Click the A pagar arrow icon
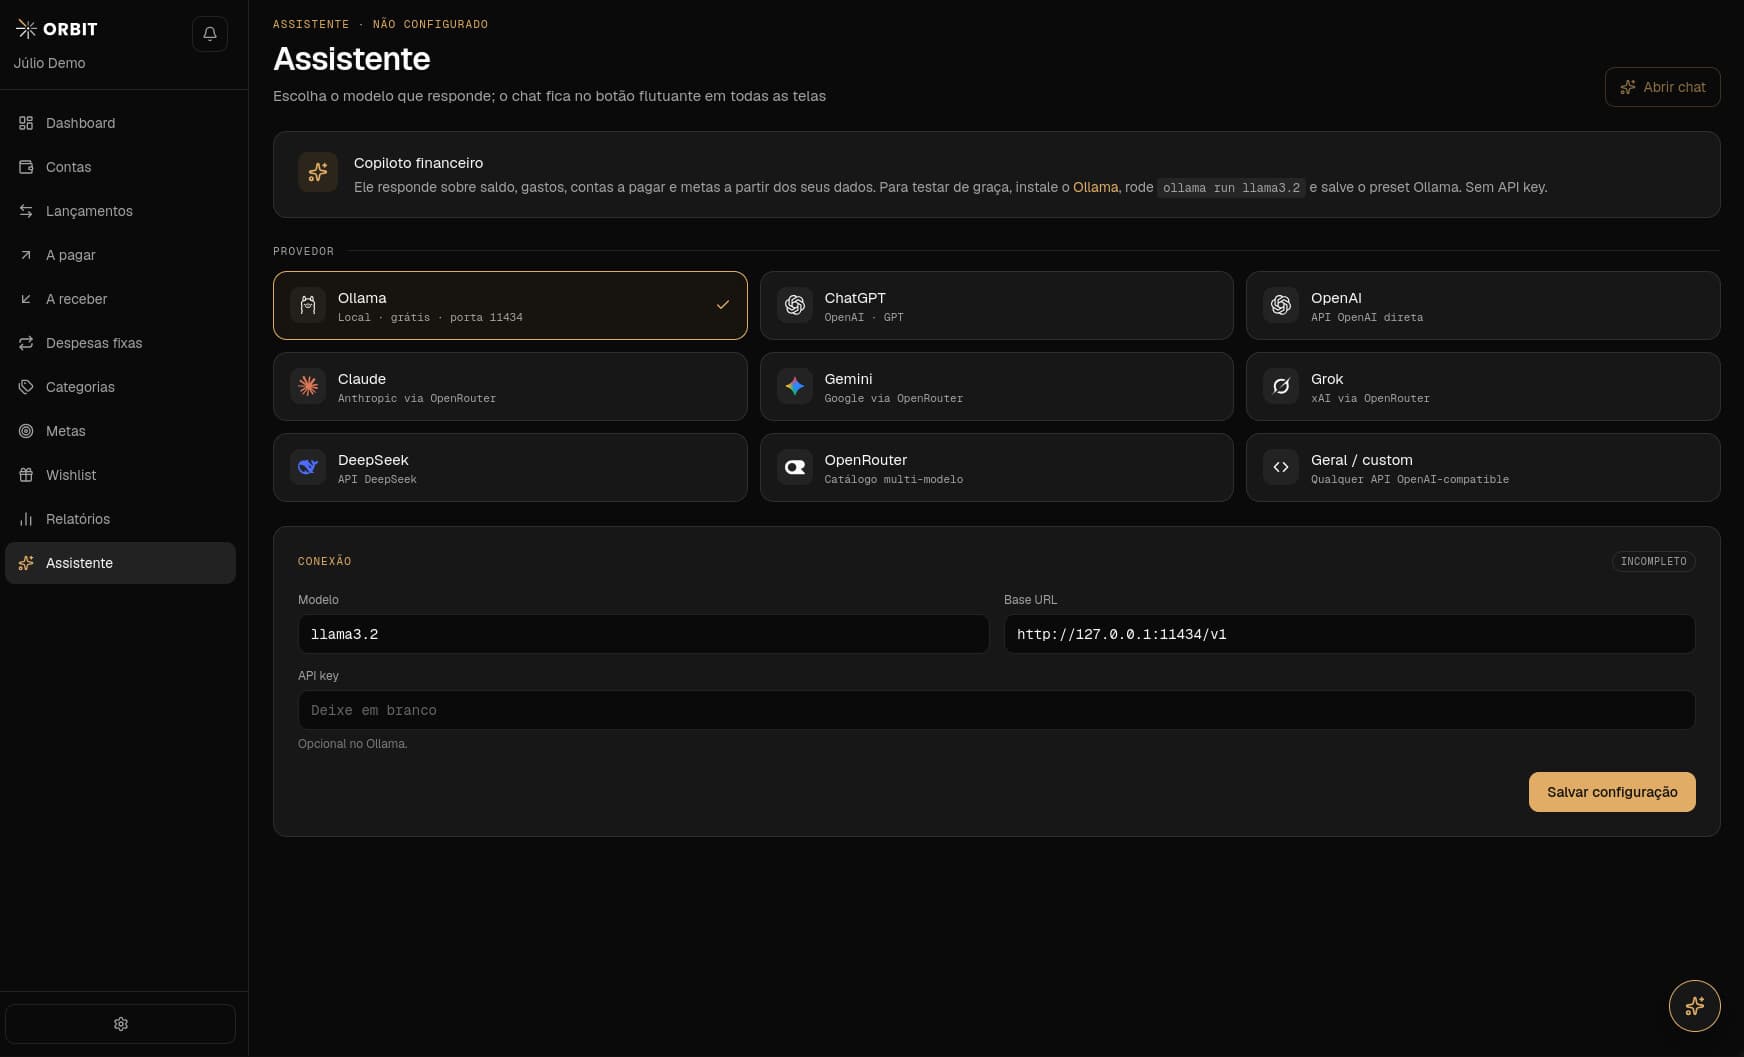Image resolution: width=1744 pixels, height=1057 pixels. click(x=26, y=255)
